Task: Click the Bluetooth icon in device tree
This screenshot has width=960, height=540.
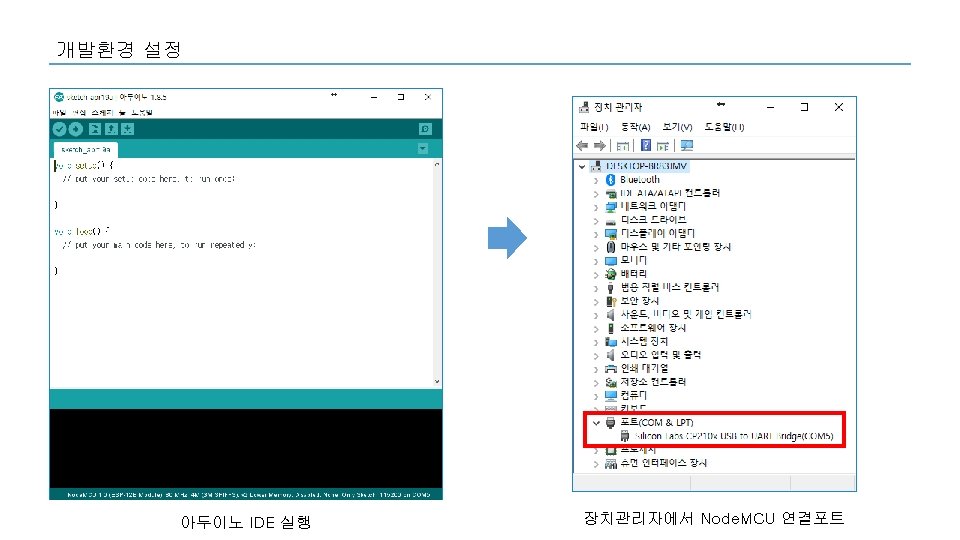Action: click(x=610, y=180)
